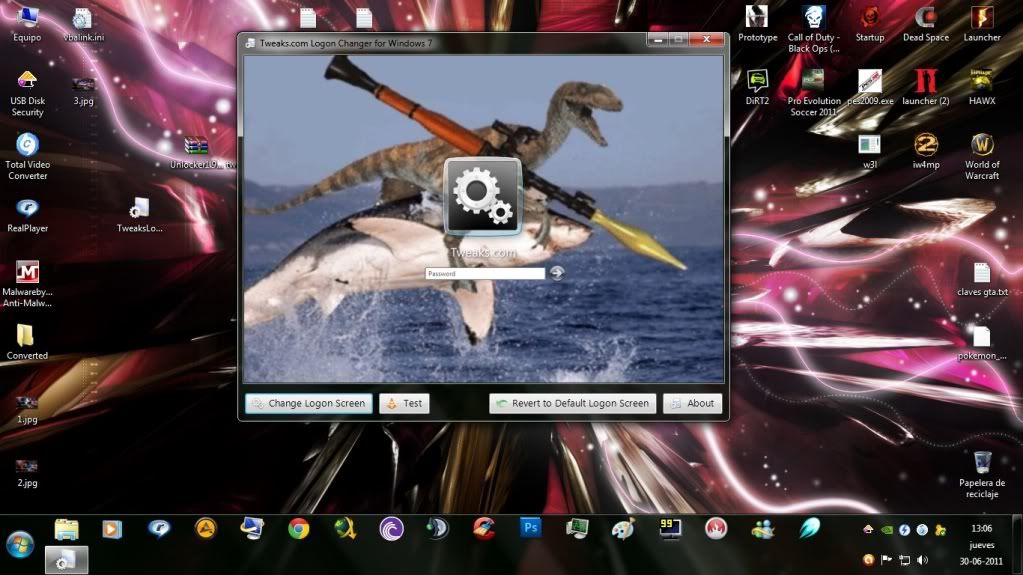Open the Equipo desktop icon

(x=27, y=23)
